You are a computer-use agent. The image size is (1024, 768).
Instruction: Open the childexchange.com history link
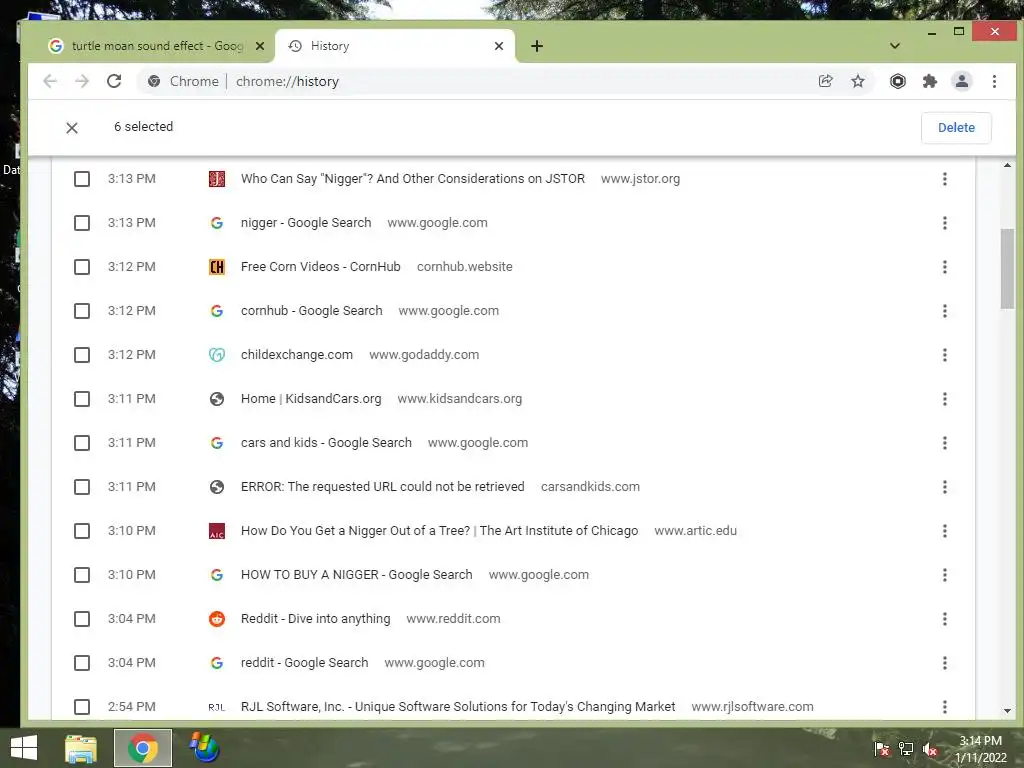coord(297,355)
